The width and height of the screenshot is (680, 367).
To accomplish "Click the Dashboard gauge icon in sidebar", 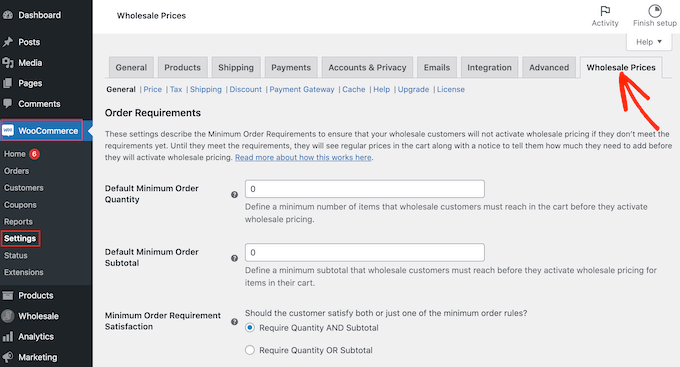I will click(8, 15).
